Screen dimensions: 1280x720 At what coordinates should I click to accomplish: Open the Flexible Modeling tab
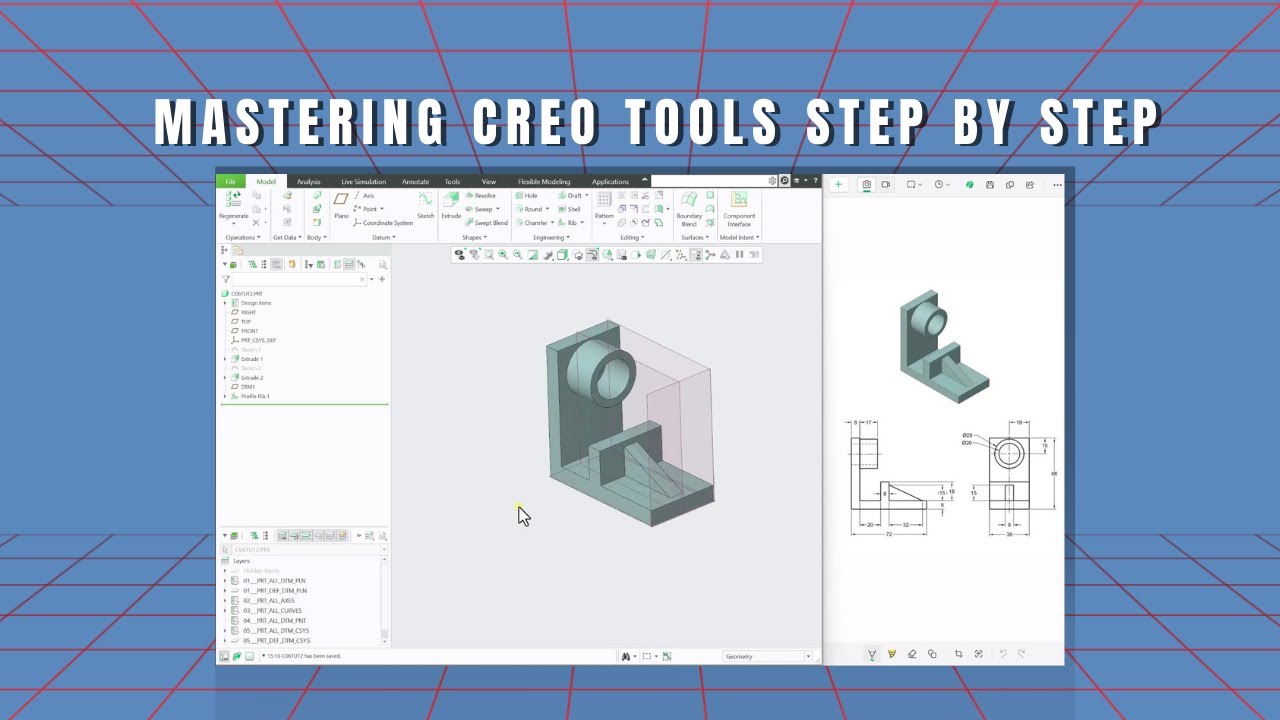click(544, 182)
